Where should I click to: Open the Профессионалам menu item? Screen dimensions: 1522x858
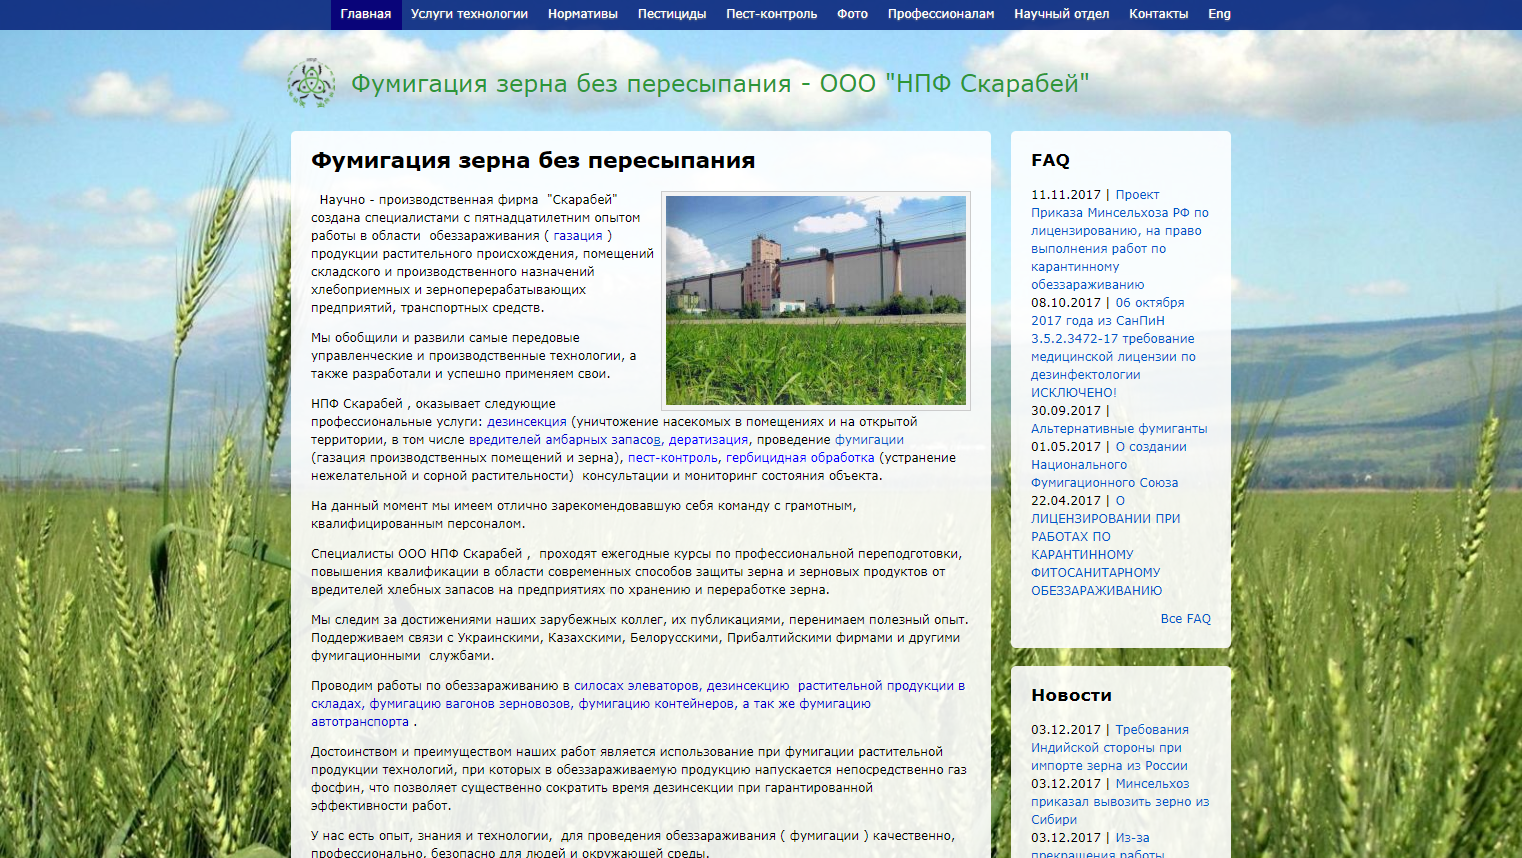(940, 14)
